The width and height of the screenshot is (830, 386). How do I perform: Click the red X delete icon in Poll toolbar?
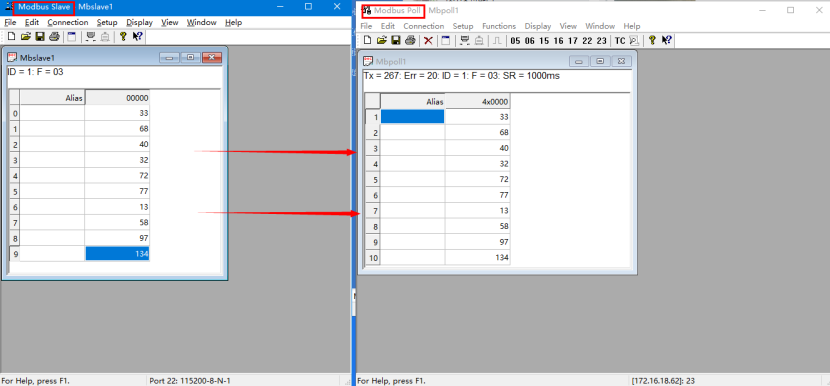[428, 40]
